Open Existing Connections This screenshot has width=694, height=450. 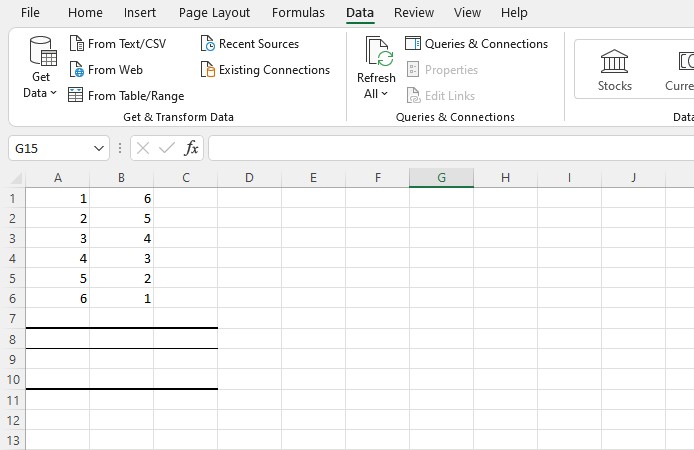[265, 70]
